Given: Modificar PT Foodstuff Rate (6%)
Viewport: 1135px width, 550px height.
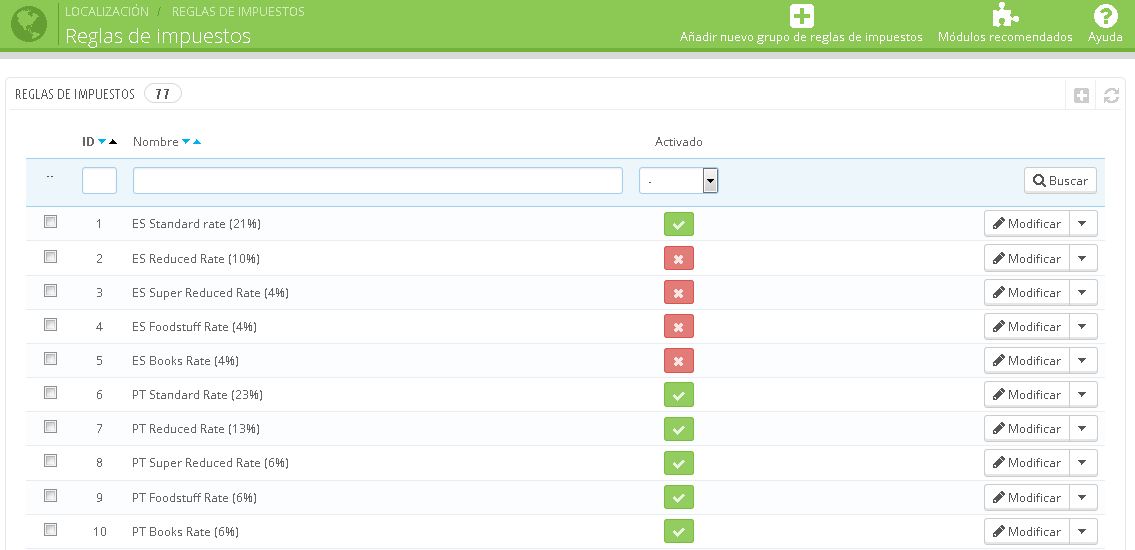Looking at the screenshot, I should (1026, 497).
